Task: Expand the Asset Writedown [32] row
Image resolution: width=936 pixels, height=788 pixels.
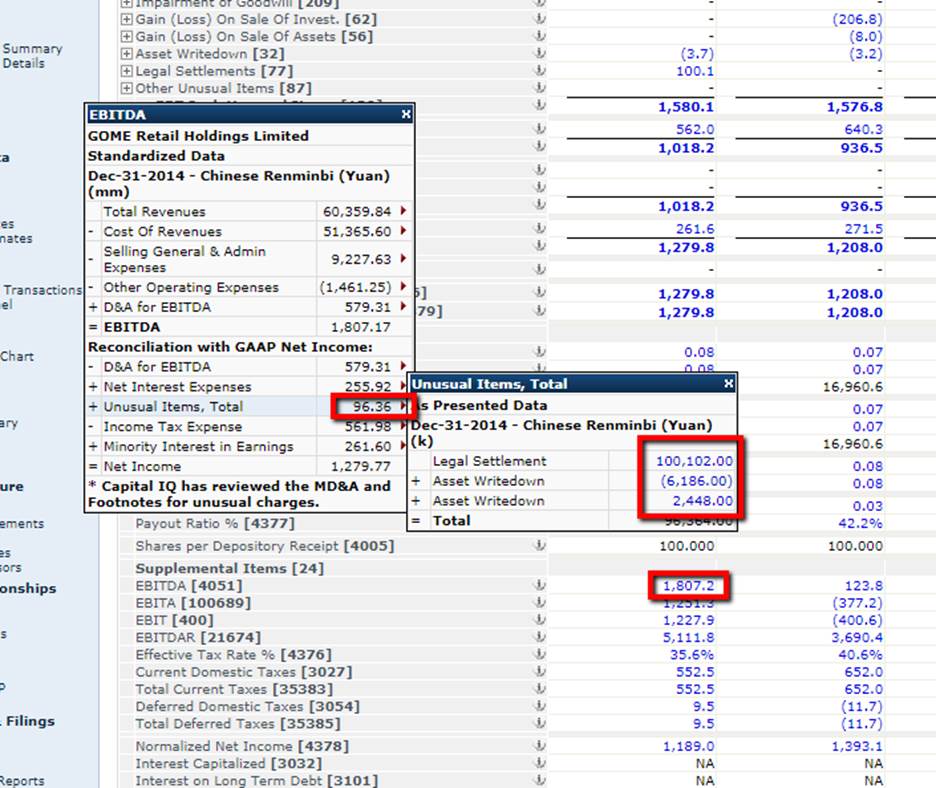Action: (x=127, y=54)
